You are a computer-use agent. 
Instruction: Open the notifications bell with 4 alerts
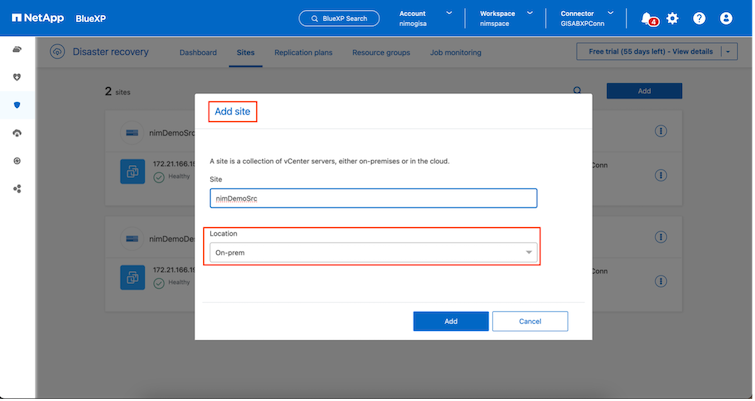(x=647, y=18)
